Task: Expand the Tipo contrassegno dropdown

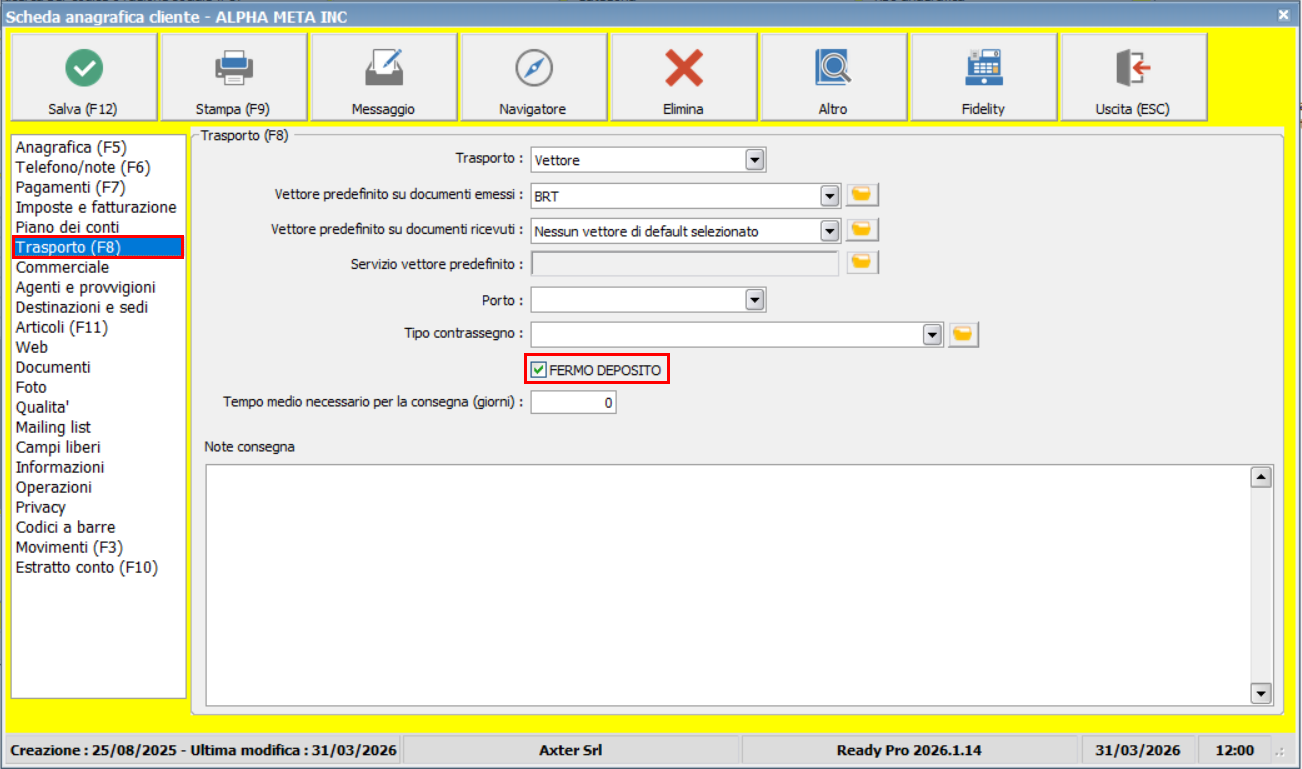Action: 933,334
